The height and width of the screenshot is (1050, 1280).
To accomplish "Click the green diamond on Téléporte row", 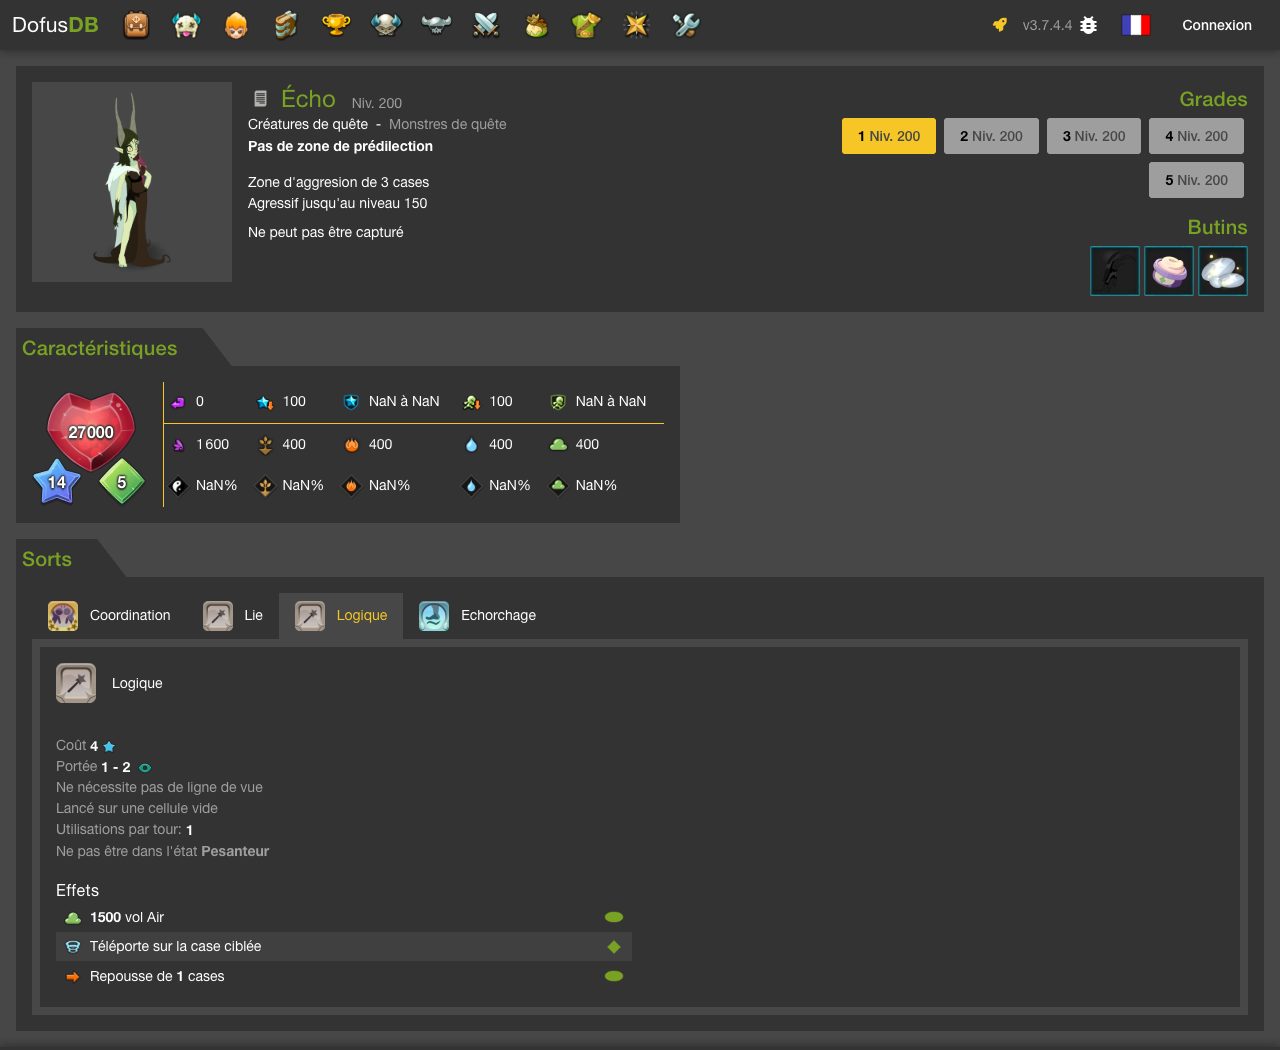I will point(614,947).
